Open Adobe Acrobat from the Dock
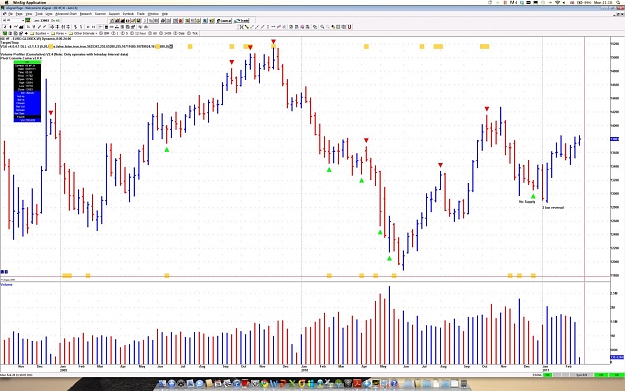 point(356,384)
